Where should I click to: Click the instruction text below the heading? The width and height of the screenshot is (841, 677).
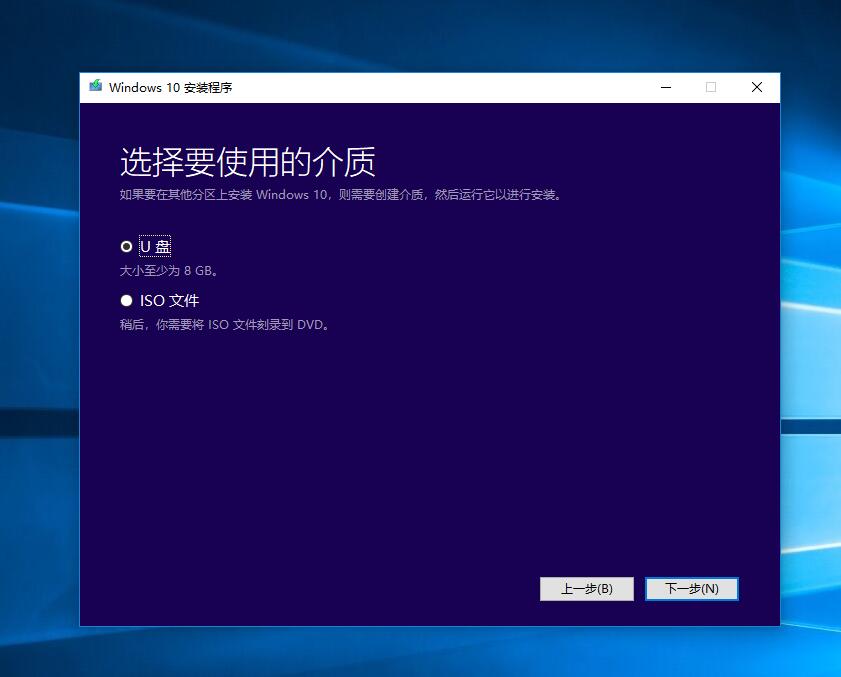300,194
